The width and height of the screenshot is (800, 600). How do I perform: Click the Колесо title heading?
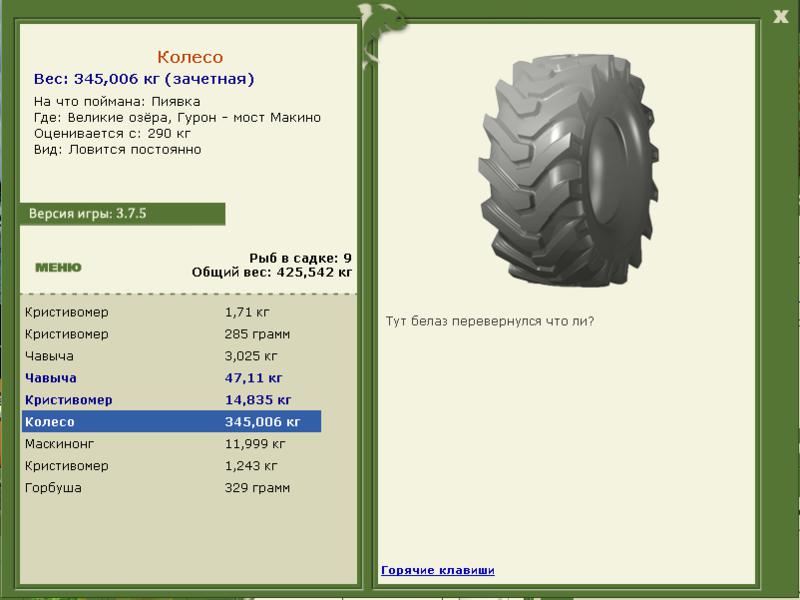[190, 57]
